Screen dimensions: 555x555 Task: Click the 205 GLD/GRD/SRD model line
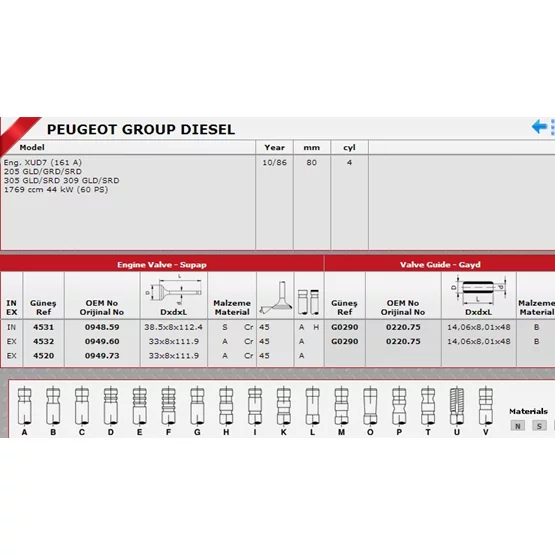(43, 171)
